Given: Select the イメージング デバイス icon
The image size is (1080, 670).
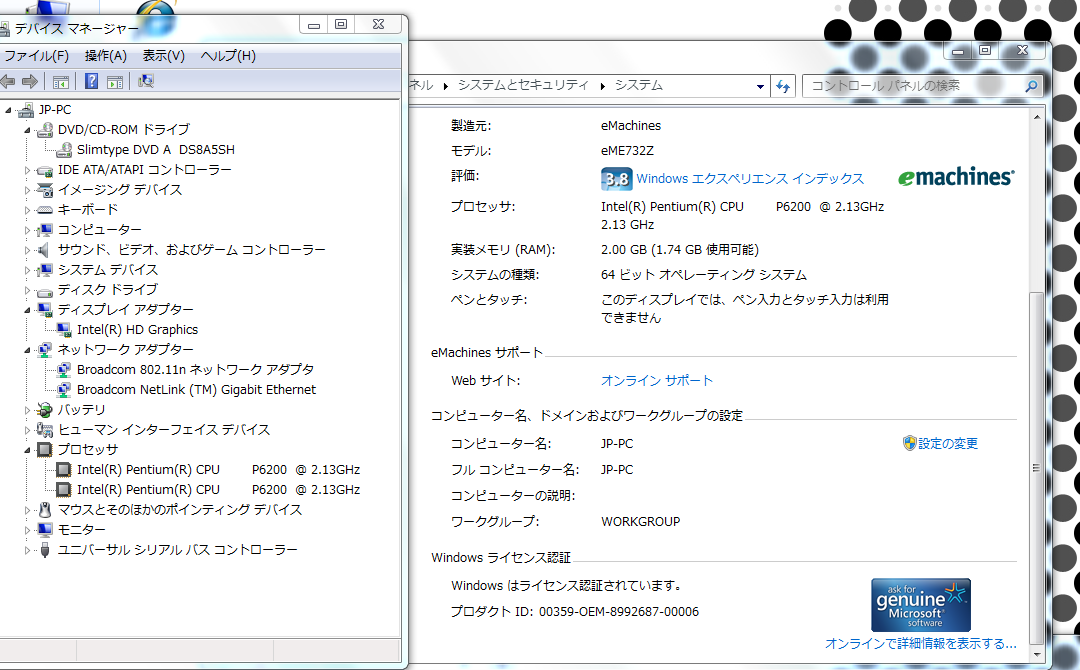Looking at the screenshot, I should click(x=45, y=190).
